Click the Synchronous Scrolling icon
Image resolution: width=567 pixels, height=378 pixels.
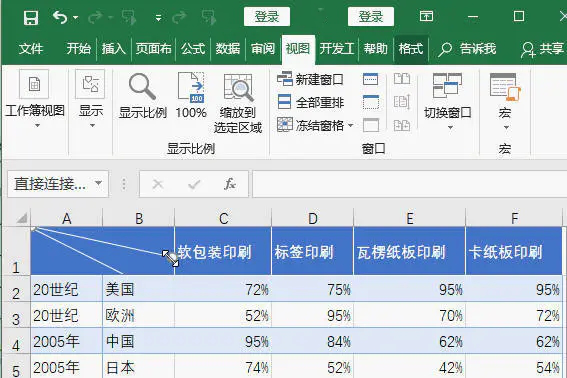point(402,102)
